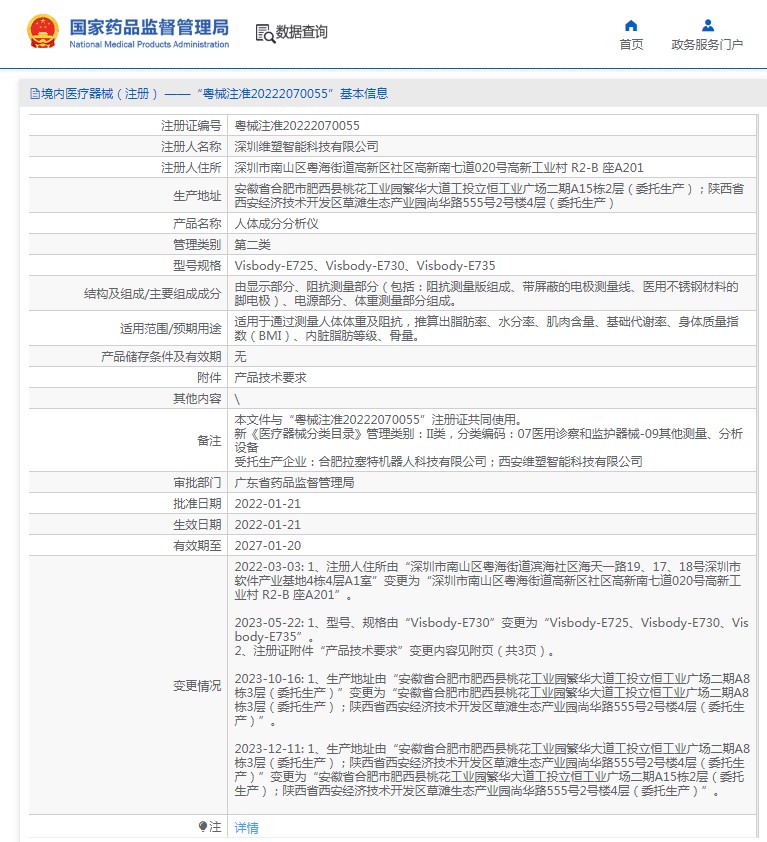
Task: Click the 产品名称 label
Action: [197, 223]
